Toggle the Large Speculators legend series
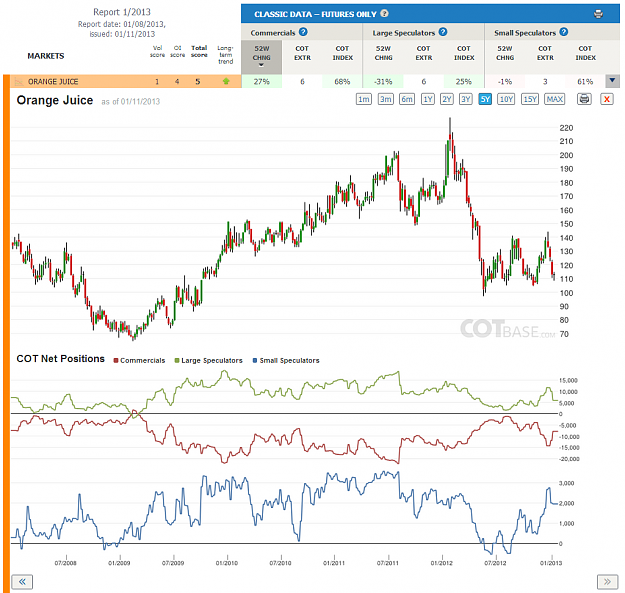Viewport: 625px width, 593px height. point(208,360)
